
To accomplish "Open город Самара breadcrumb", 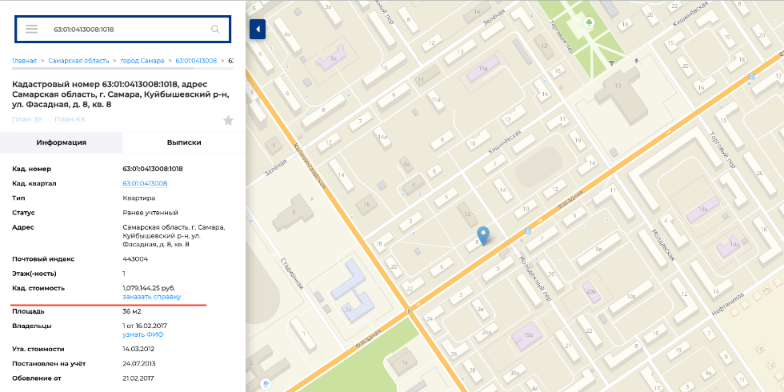I will (x=142, y=60).
